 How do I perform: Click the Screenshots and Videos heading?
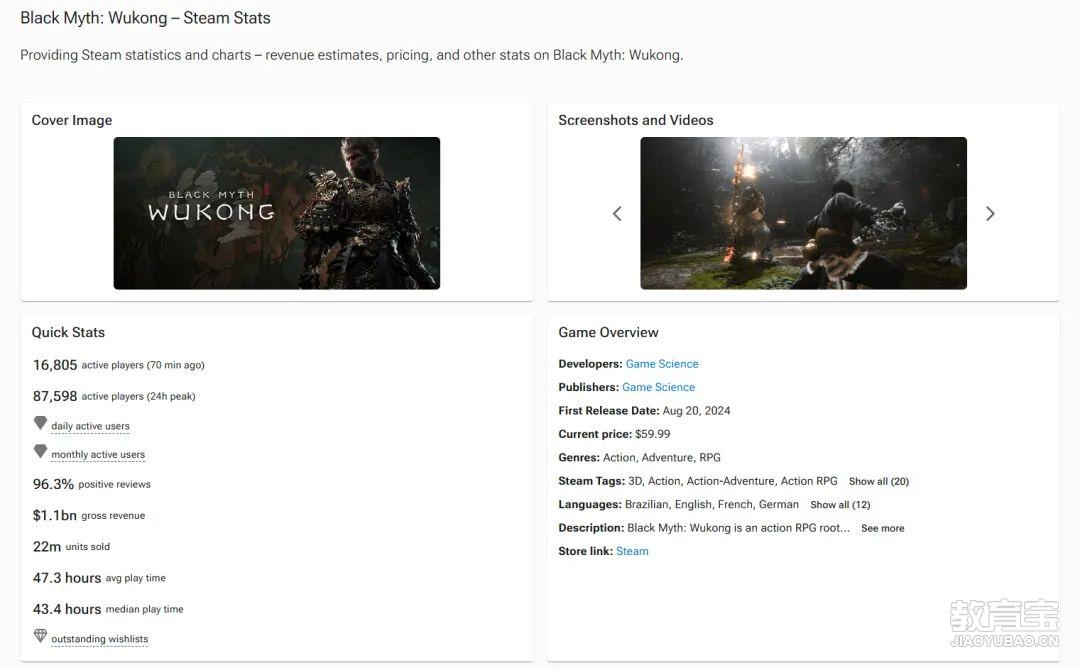point(636,120)
